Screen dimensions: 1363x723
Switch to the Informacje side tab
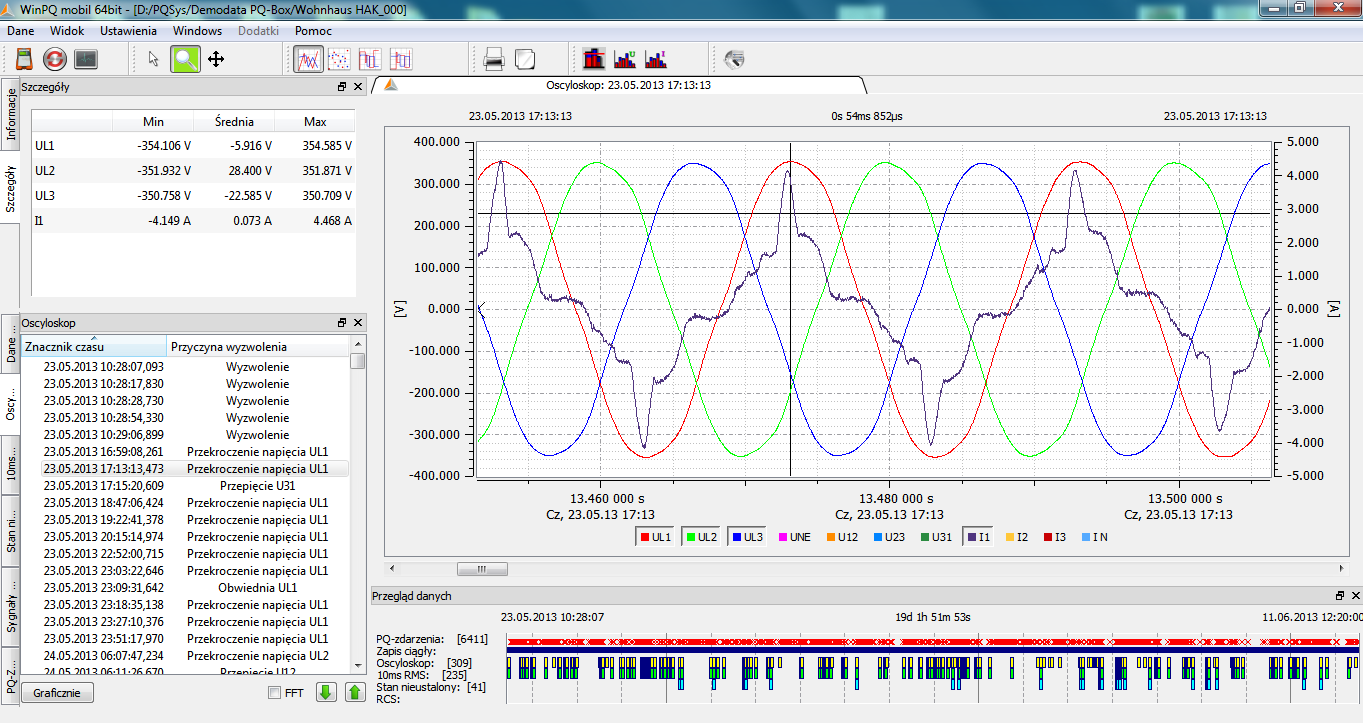pos(10,113)
